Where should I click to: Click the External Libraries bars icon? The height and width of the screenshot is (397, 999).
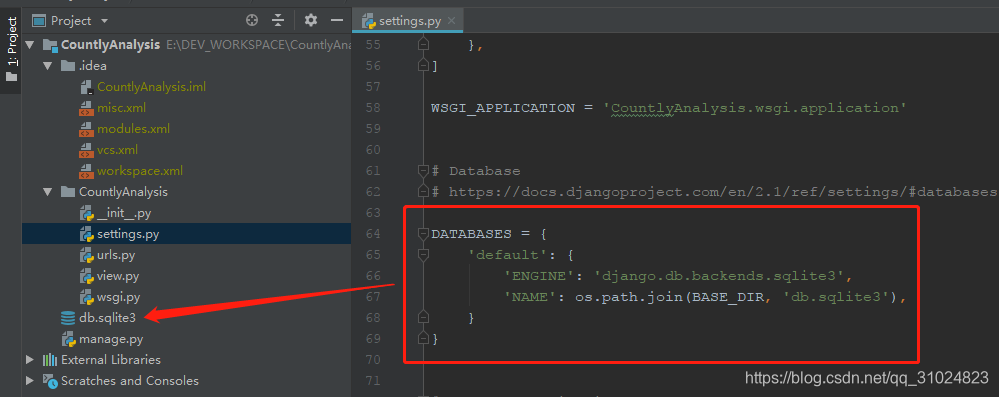click(x=50, y=360)
